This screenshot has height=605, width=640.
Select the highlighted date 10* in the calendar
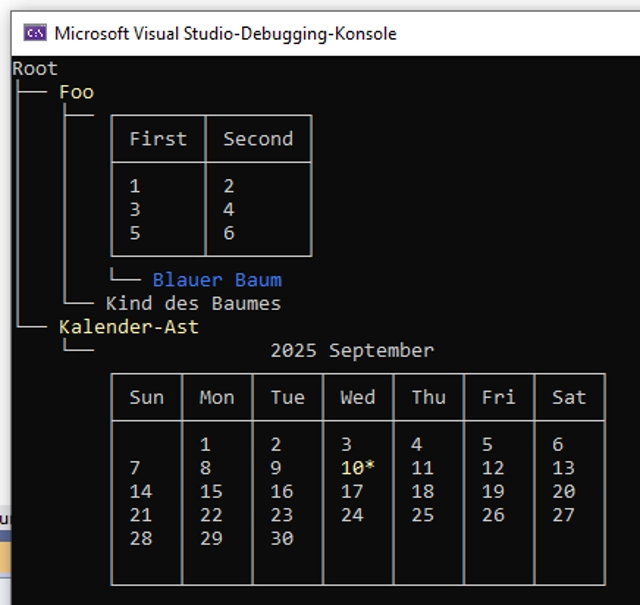(357, 468)
